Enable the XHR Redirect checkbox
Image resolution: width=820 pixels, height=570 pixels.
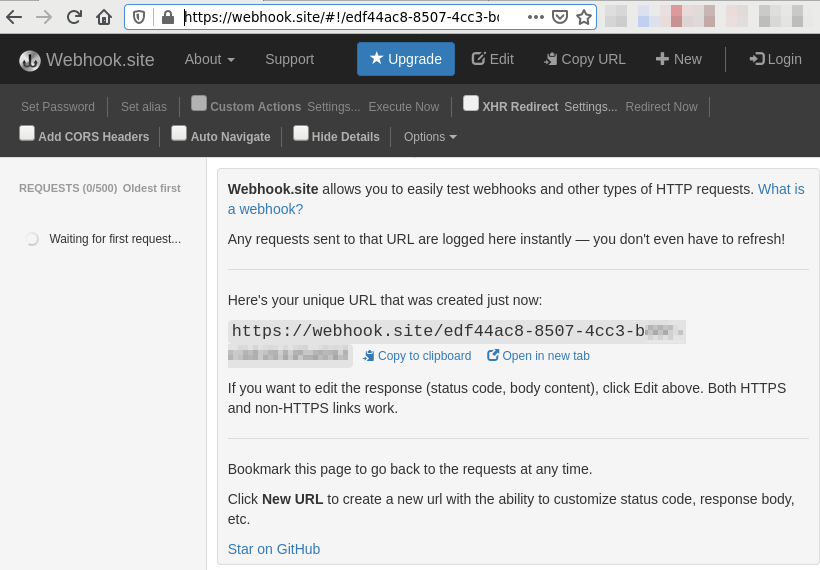click(471, 103)
